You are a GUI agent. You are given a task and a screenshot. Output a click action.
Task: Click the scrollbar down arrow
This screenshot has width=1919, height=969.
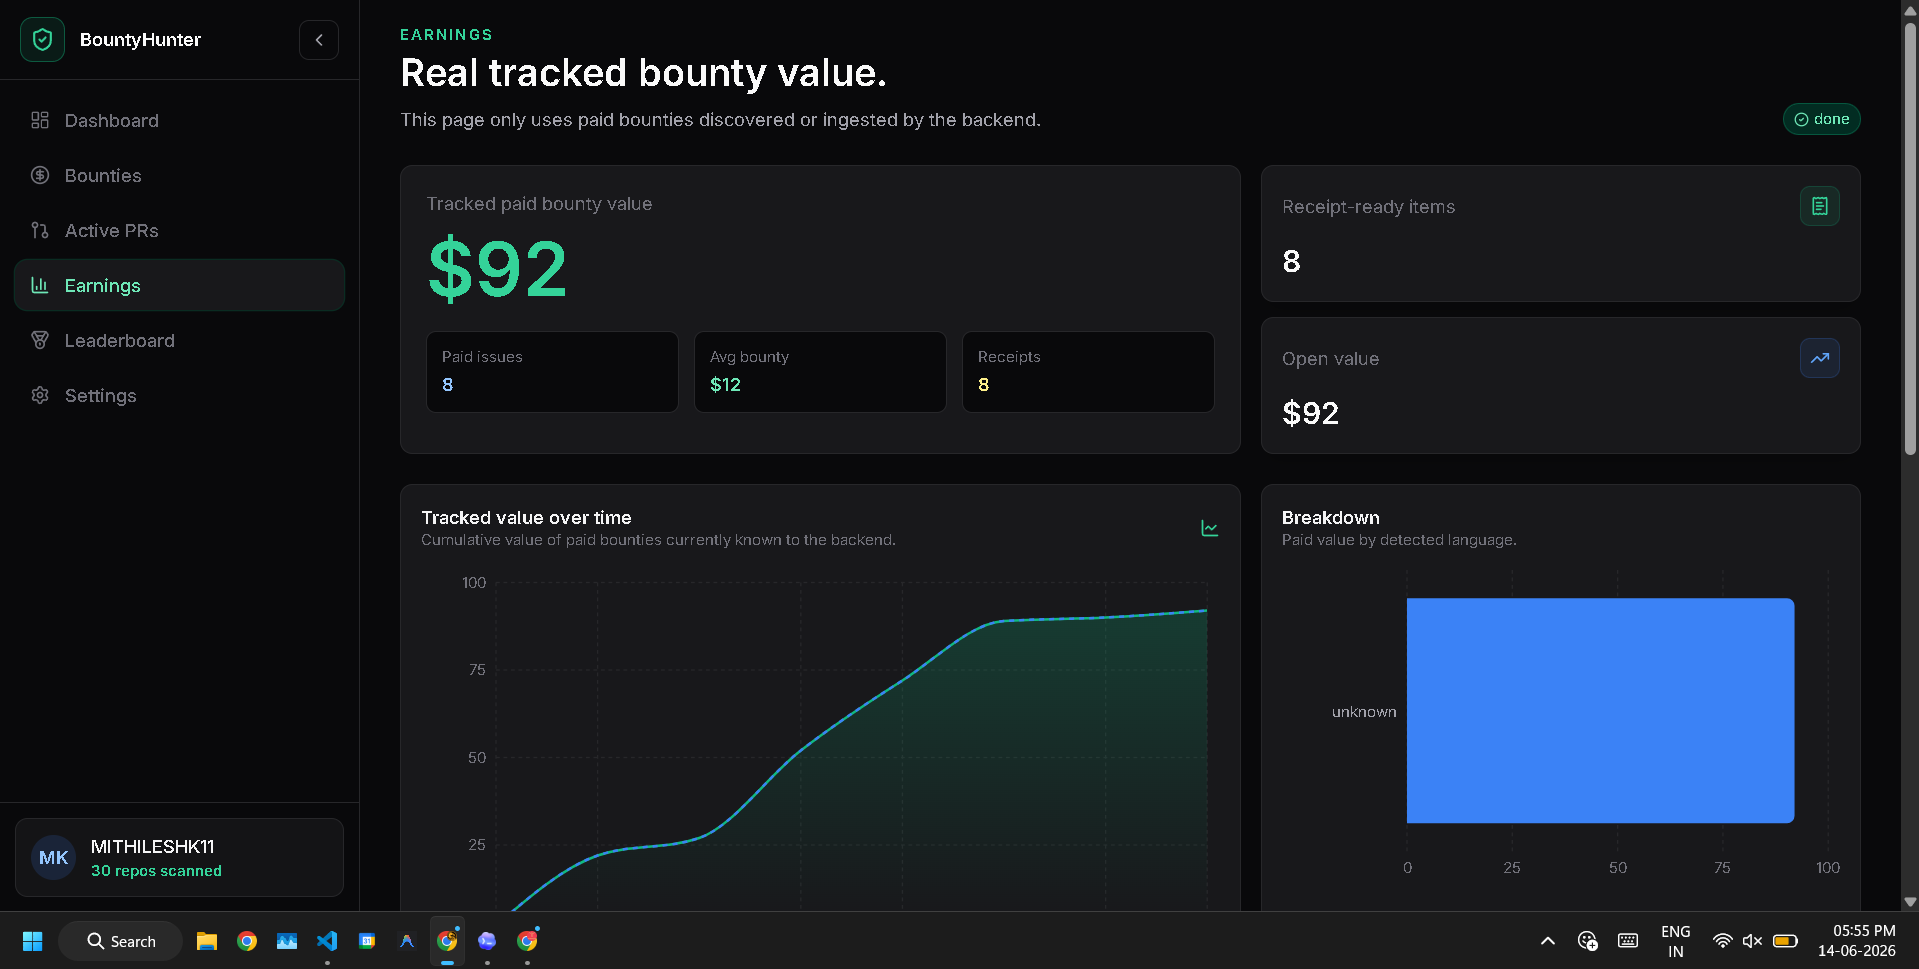pyautogui.click(x=1910, y=901)
